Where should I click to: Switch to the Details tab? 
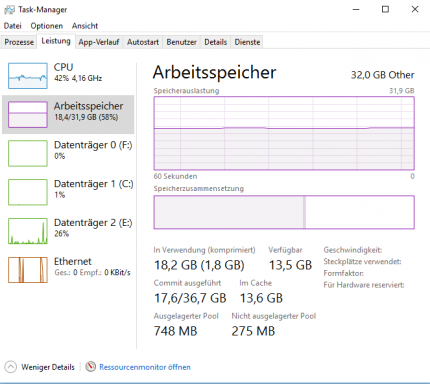216,42
